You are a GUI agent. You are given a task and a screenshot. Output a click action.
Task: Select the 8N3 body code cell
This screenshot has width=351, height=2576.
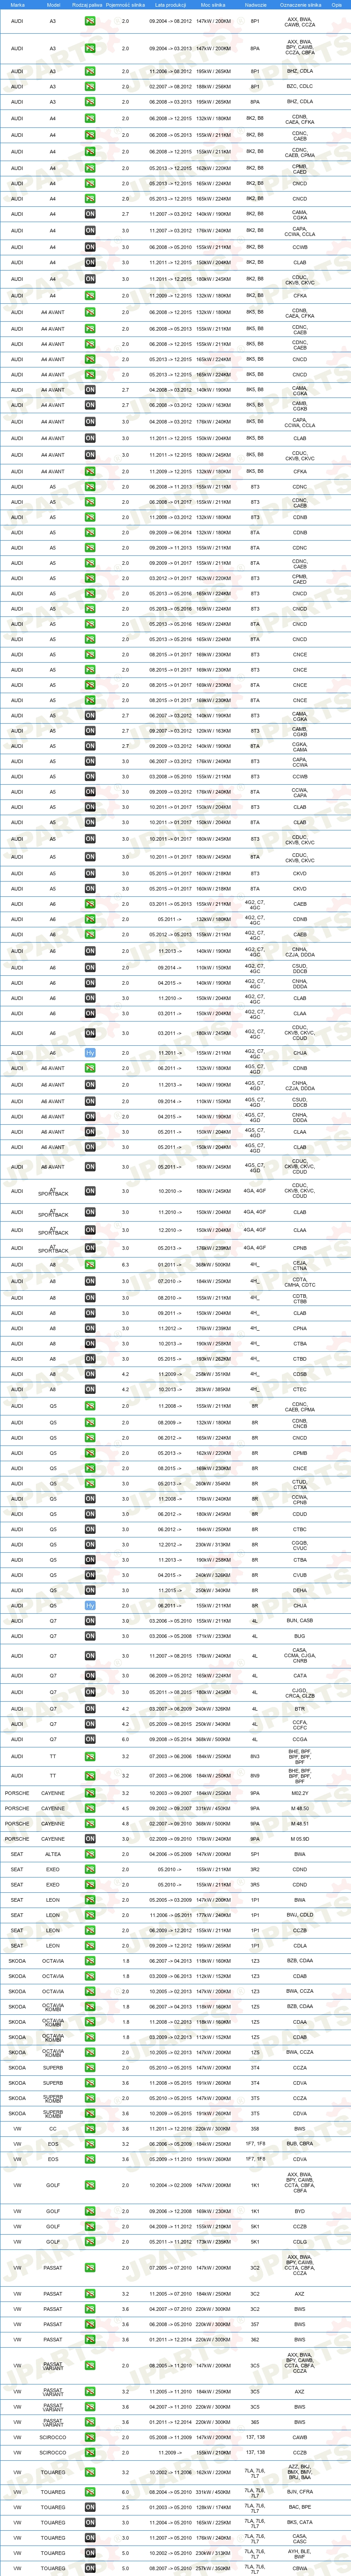pos(255,1756)
